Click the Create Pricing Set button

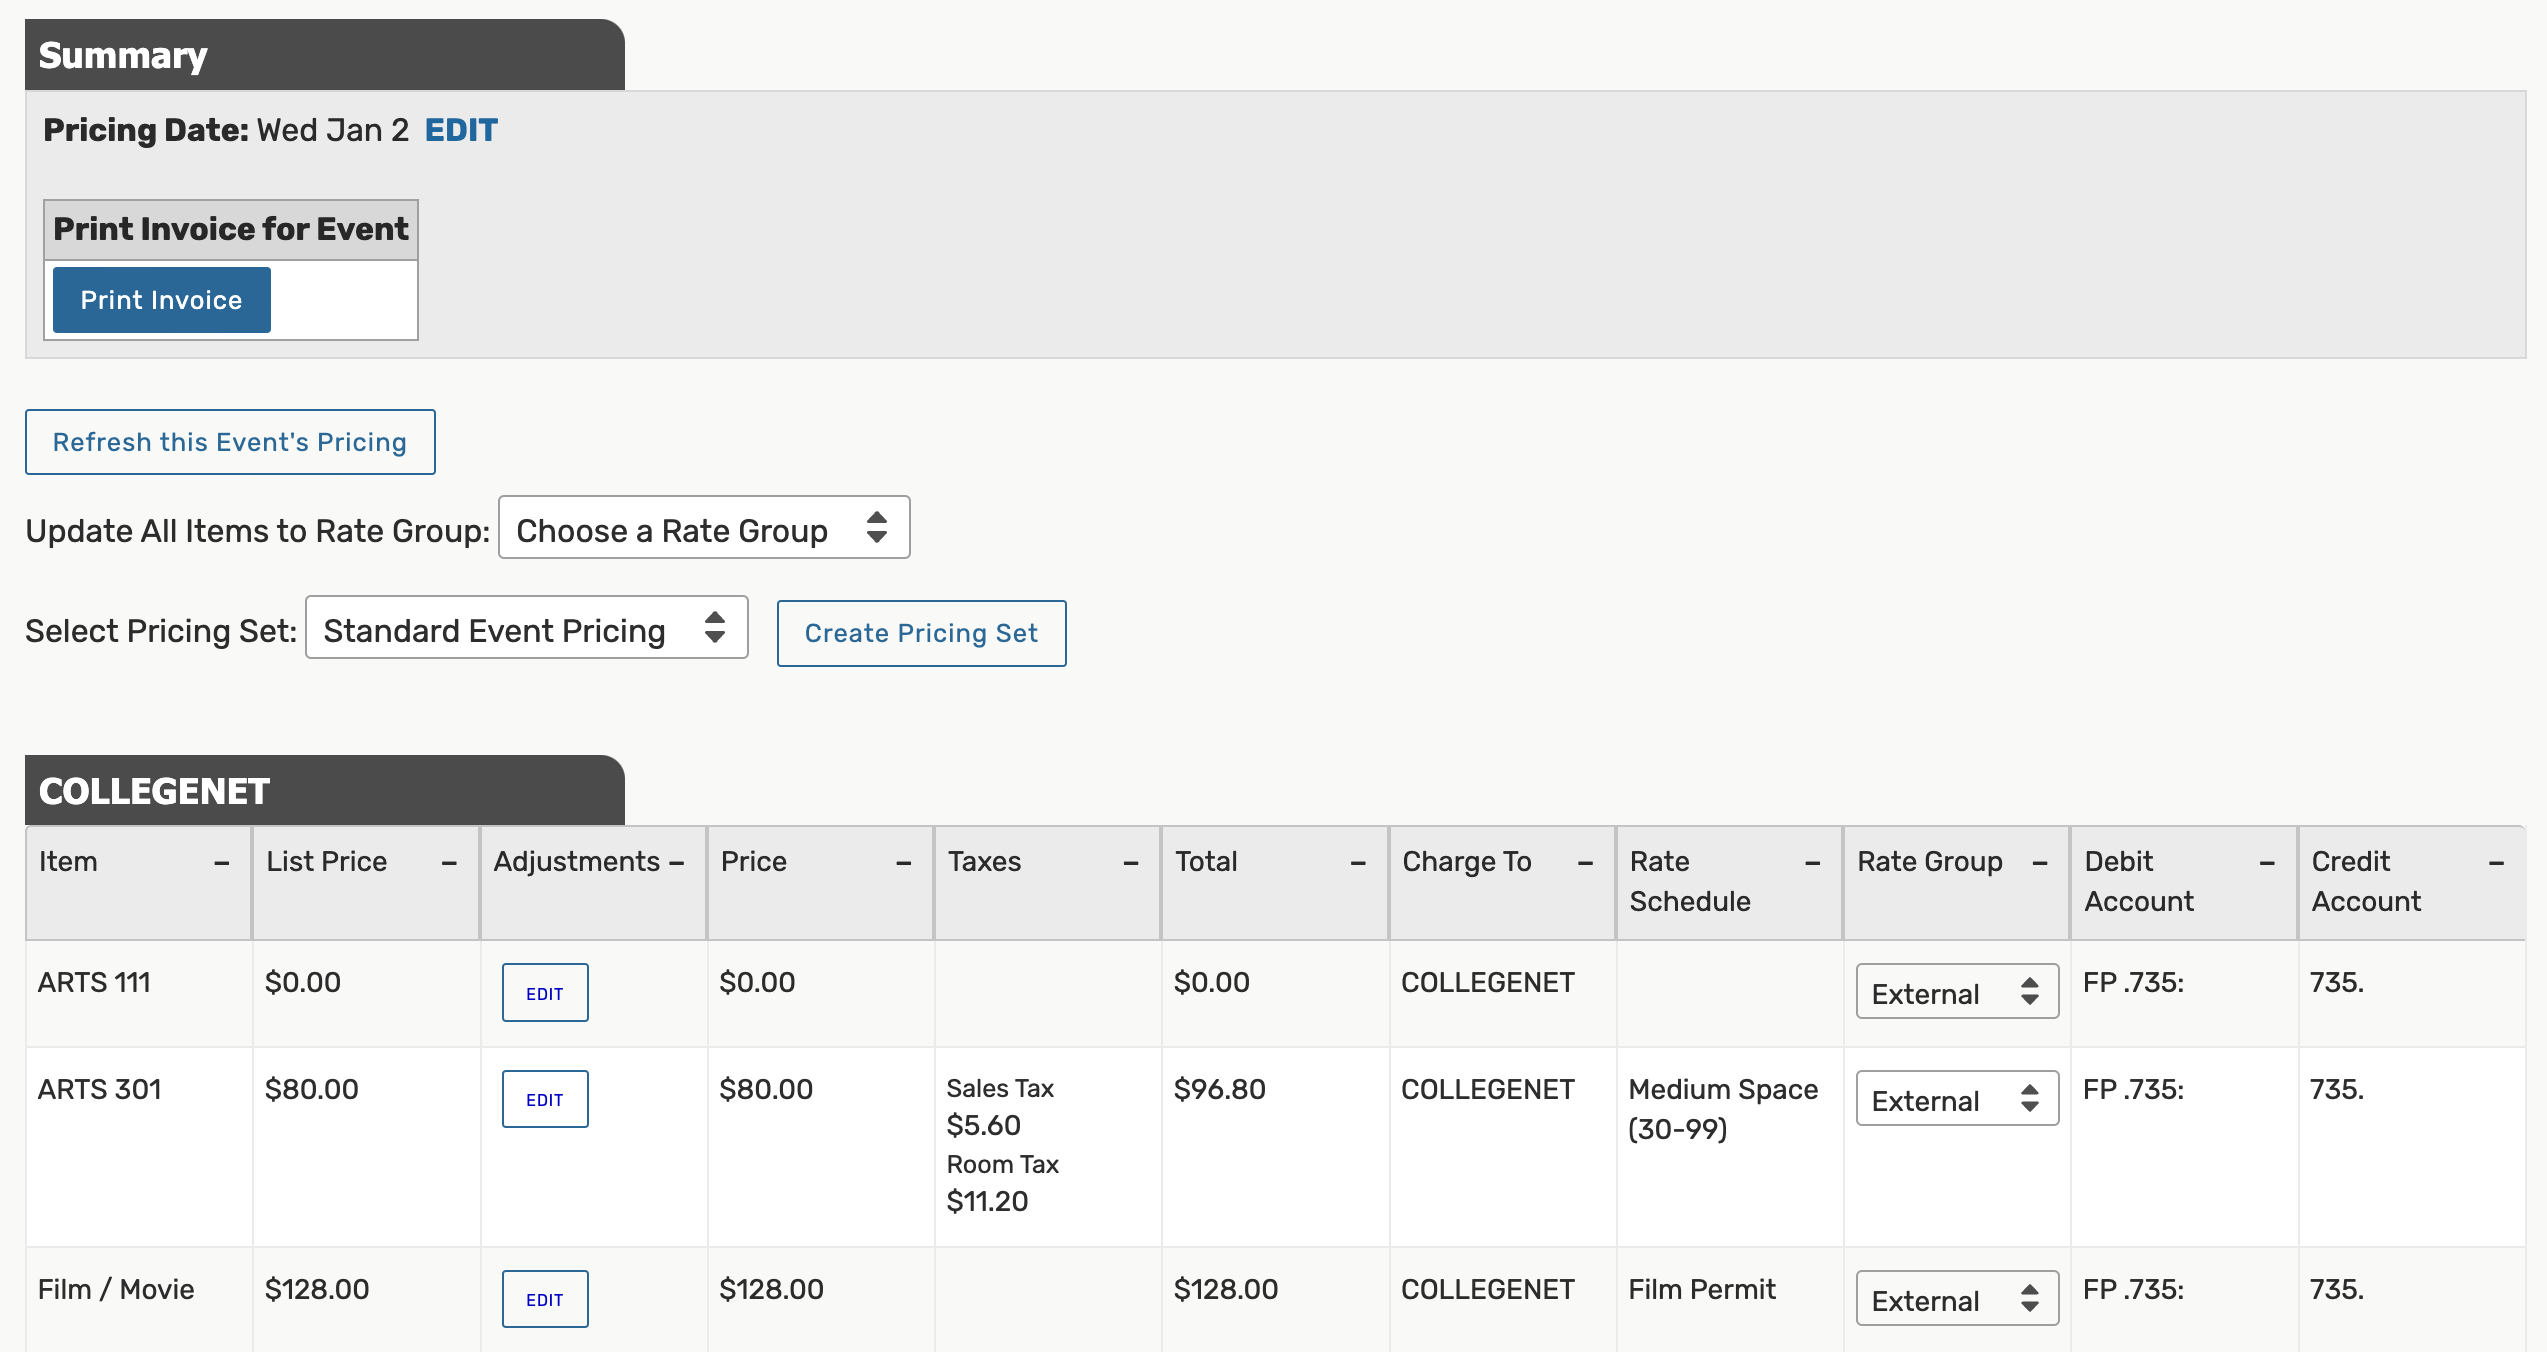(x=920, y=633)
